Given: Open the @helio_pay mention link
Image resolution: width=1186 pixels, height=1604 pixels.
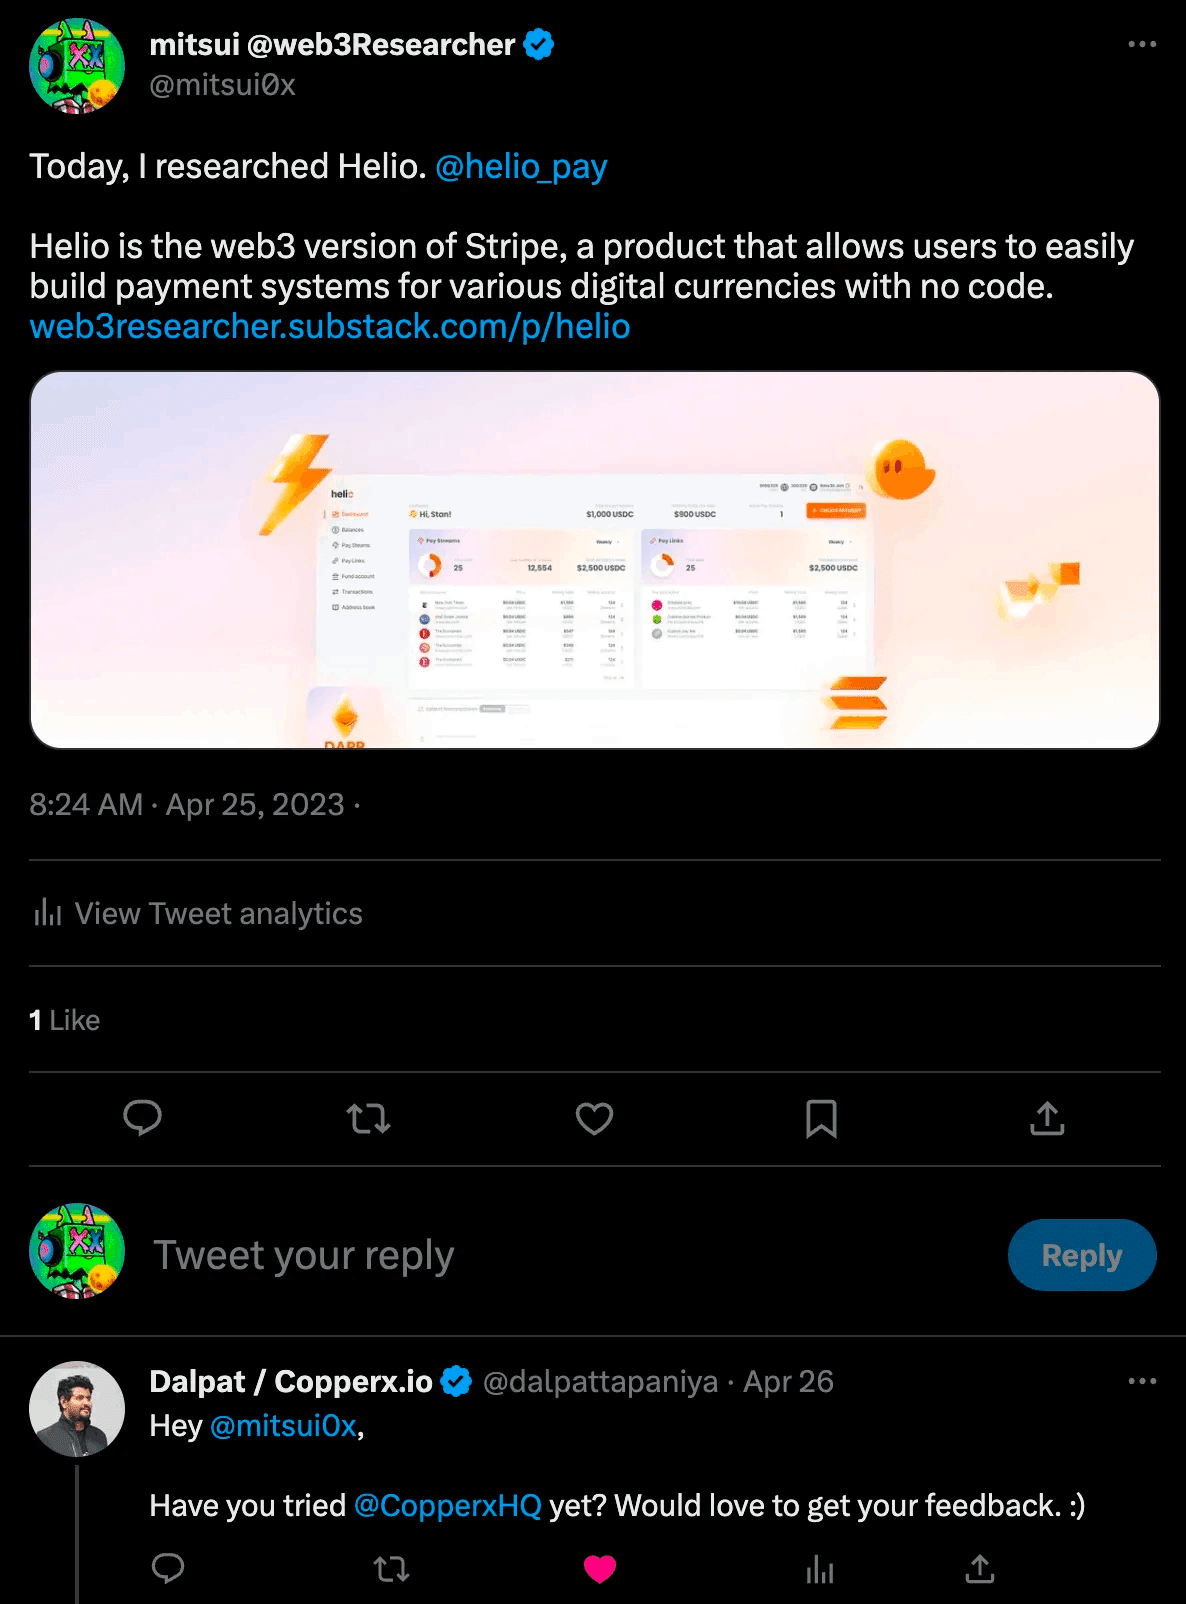Looking at the screenshot, I should pyautogui.click(x=521, y=166).
